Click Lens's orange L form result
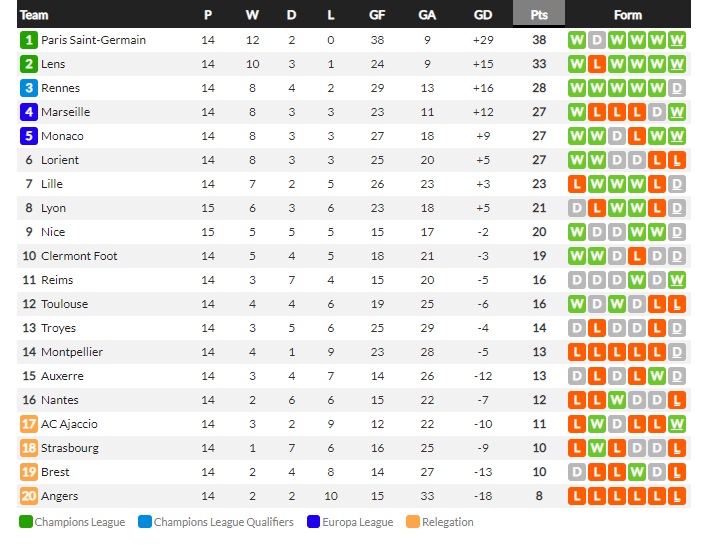The height and width of the screenshot is (545, 706). (x=597, y=64)
